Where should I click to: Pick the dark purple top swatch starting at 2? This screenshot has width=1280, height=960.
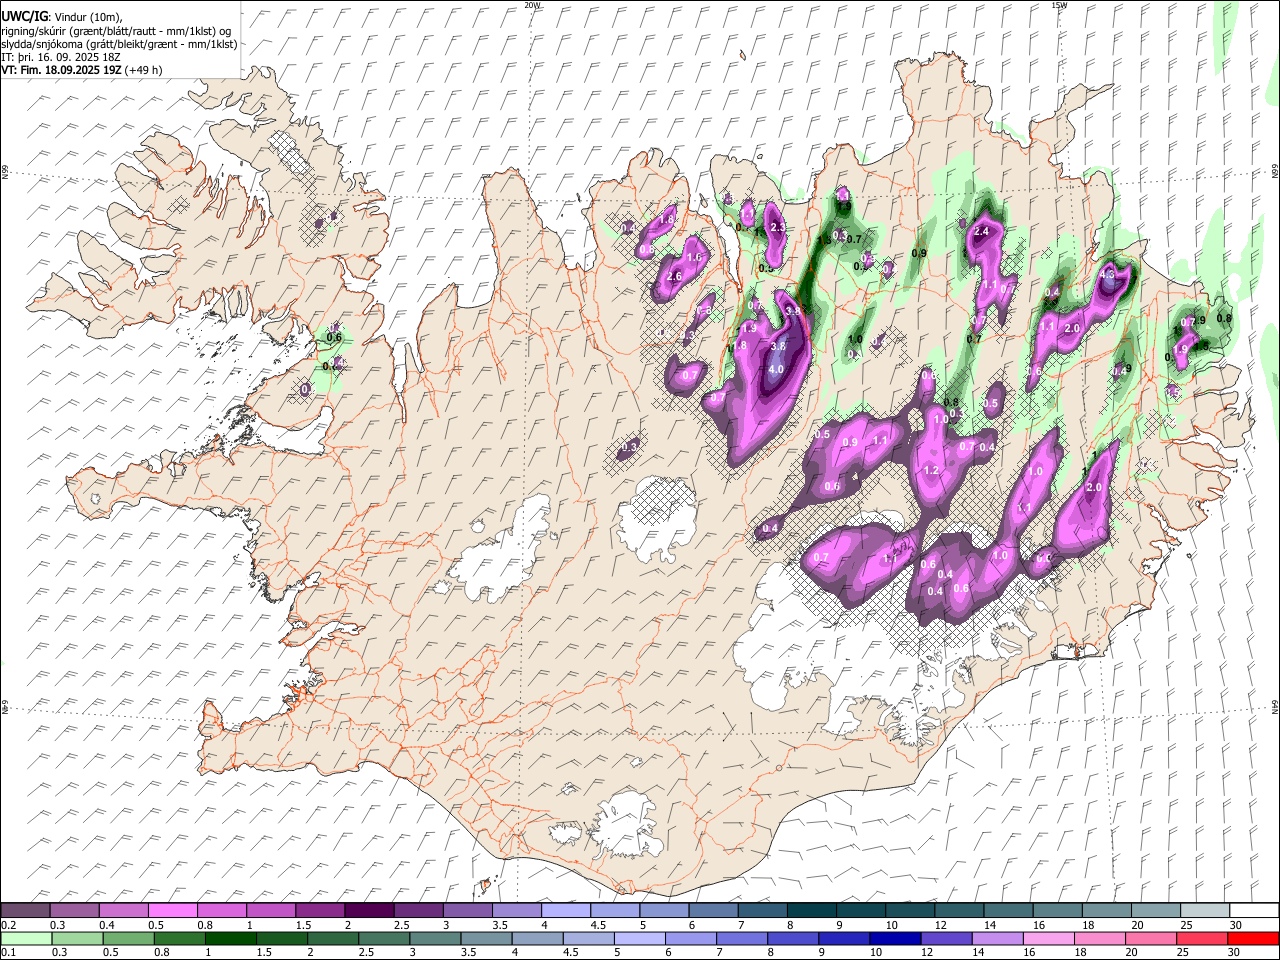pyautogui.click(x=368, y=911)
